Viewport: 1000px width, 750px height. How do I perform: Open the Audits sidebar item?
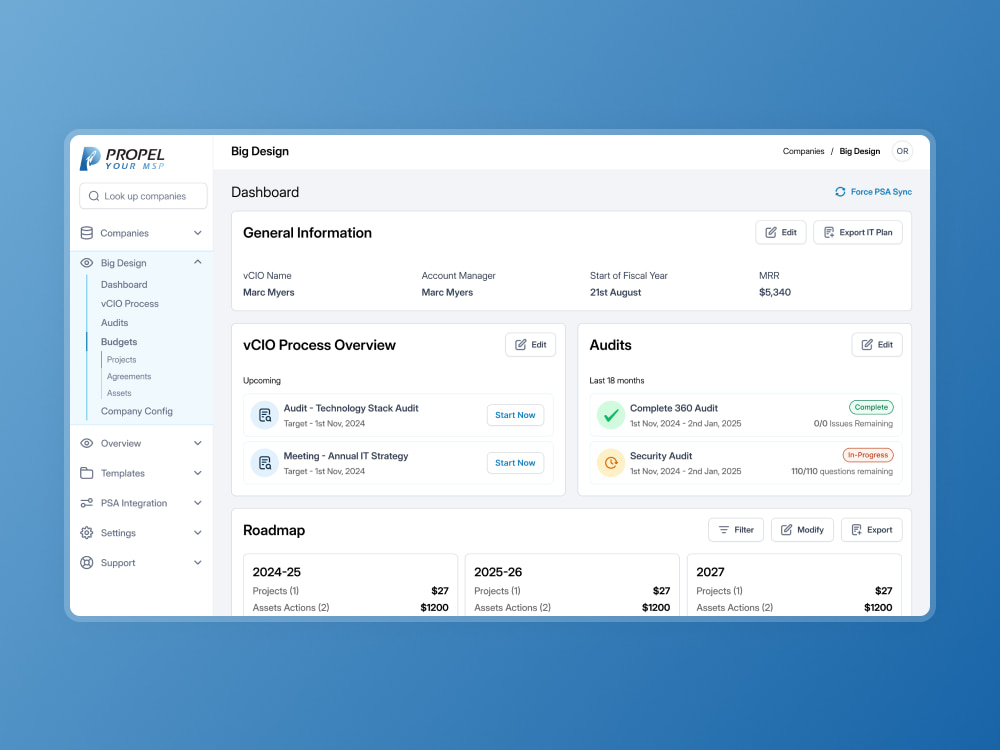[x=114, y=323]
